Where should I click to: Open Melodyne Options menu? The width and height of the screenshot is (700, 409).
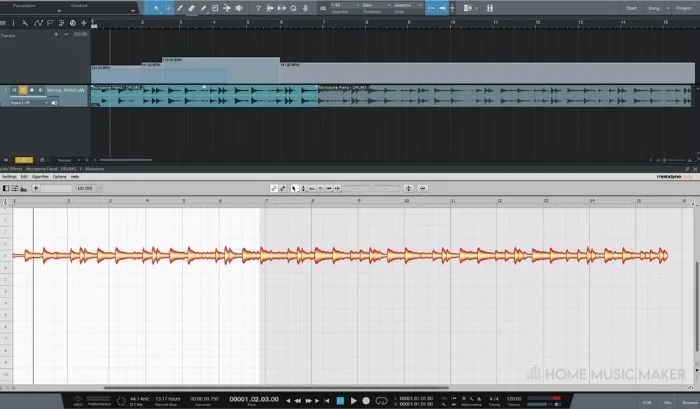point(59,177)
